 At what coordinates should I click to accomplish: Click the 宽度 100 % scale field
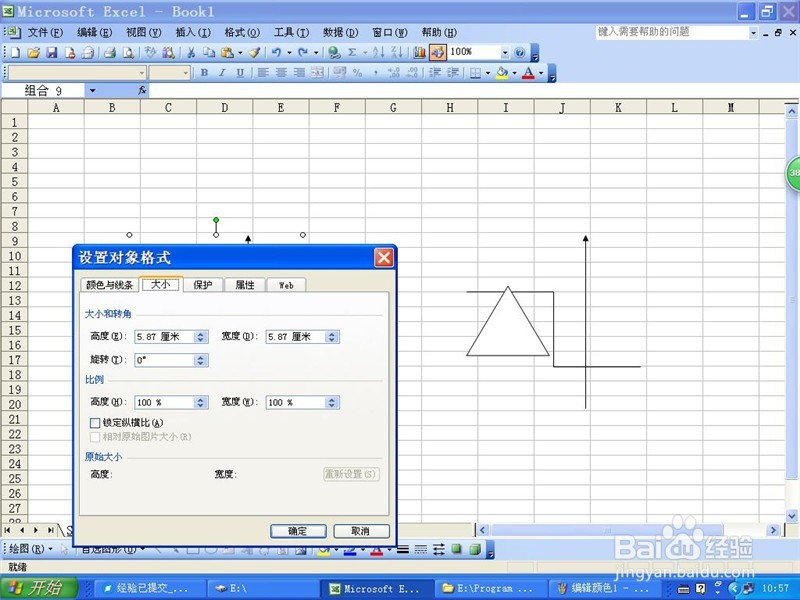(296, 403)
